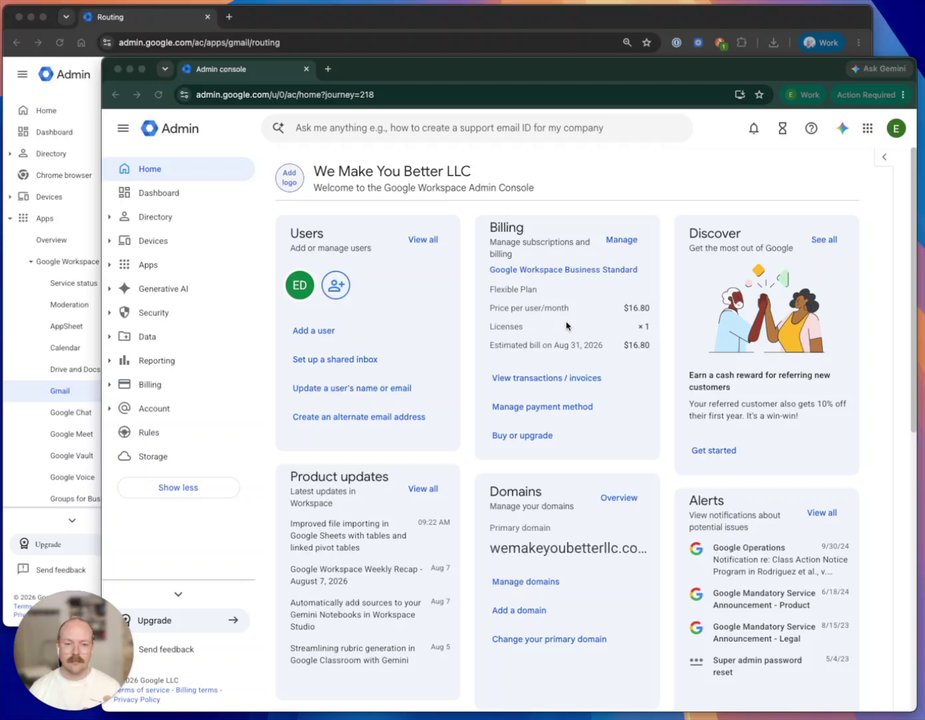Viewport: 925px width, 720px height.
Task: Open Google Workspace Weekly Recap update
Action: [370, 575]
